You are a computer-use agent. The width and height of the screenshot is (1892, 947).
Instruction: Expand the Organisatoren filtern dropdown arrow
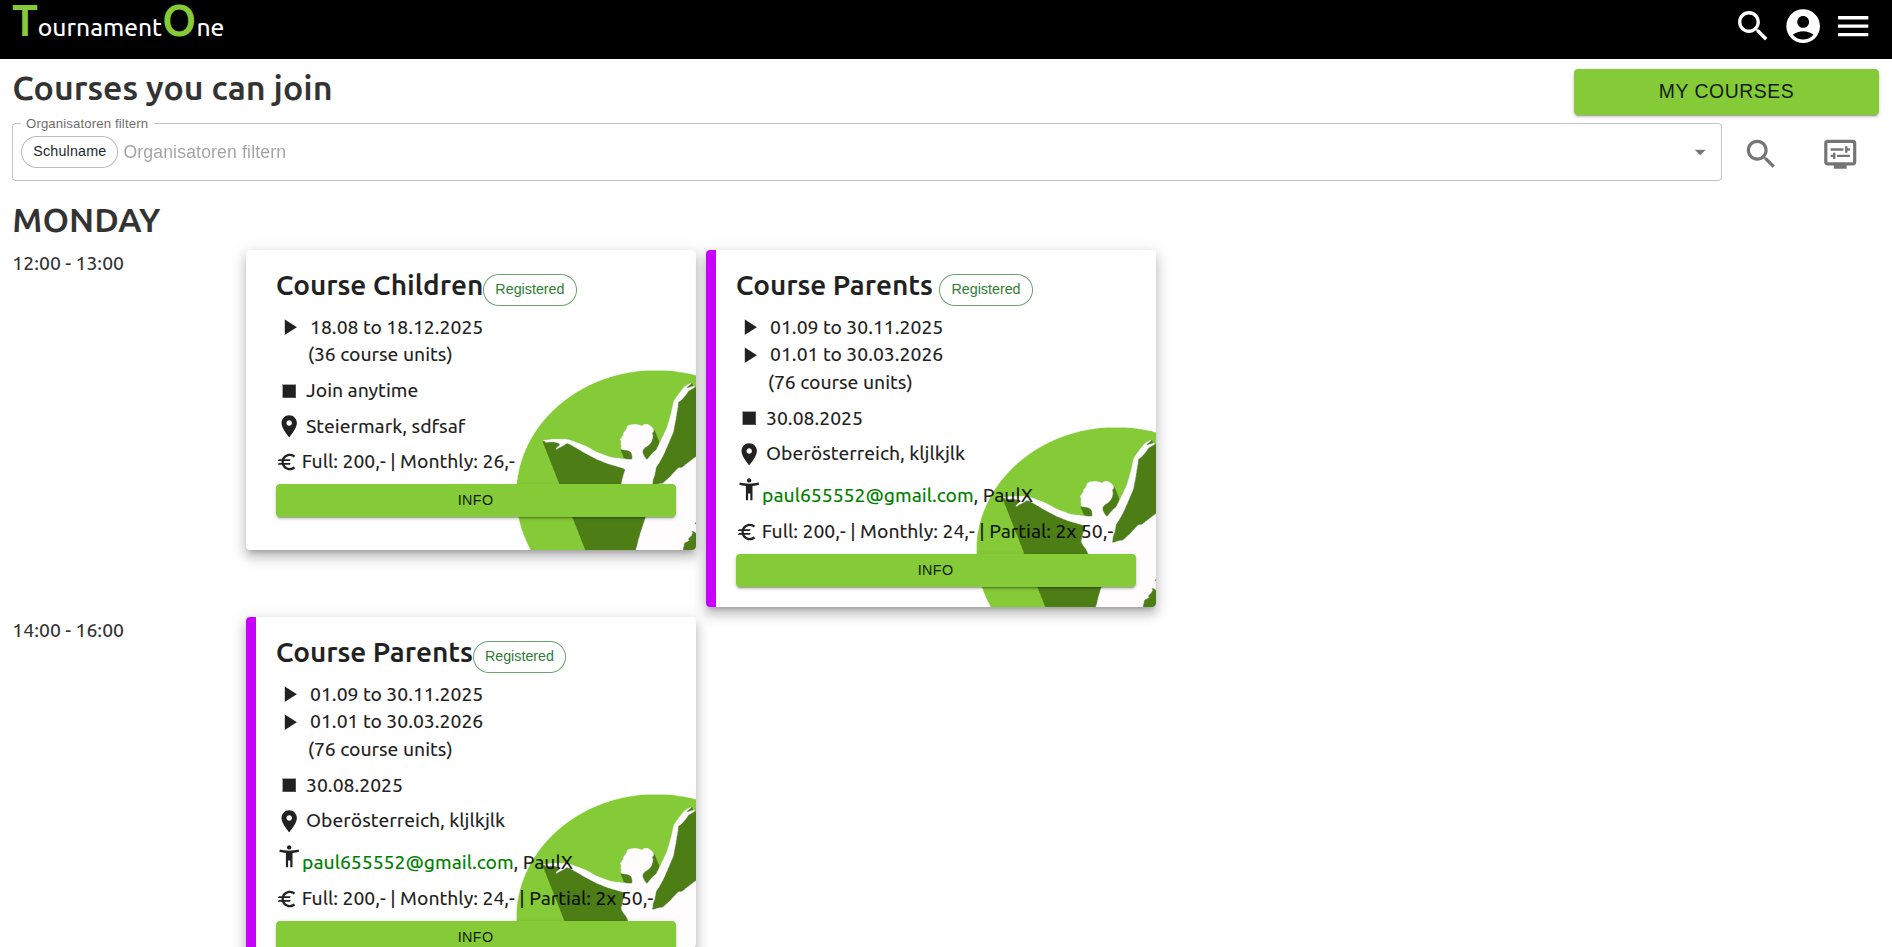tap(1699, 153)
